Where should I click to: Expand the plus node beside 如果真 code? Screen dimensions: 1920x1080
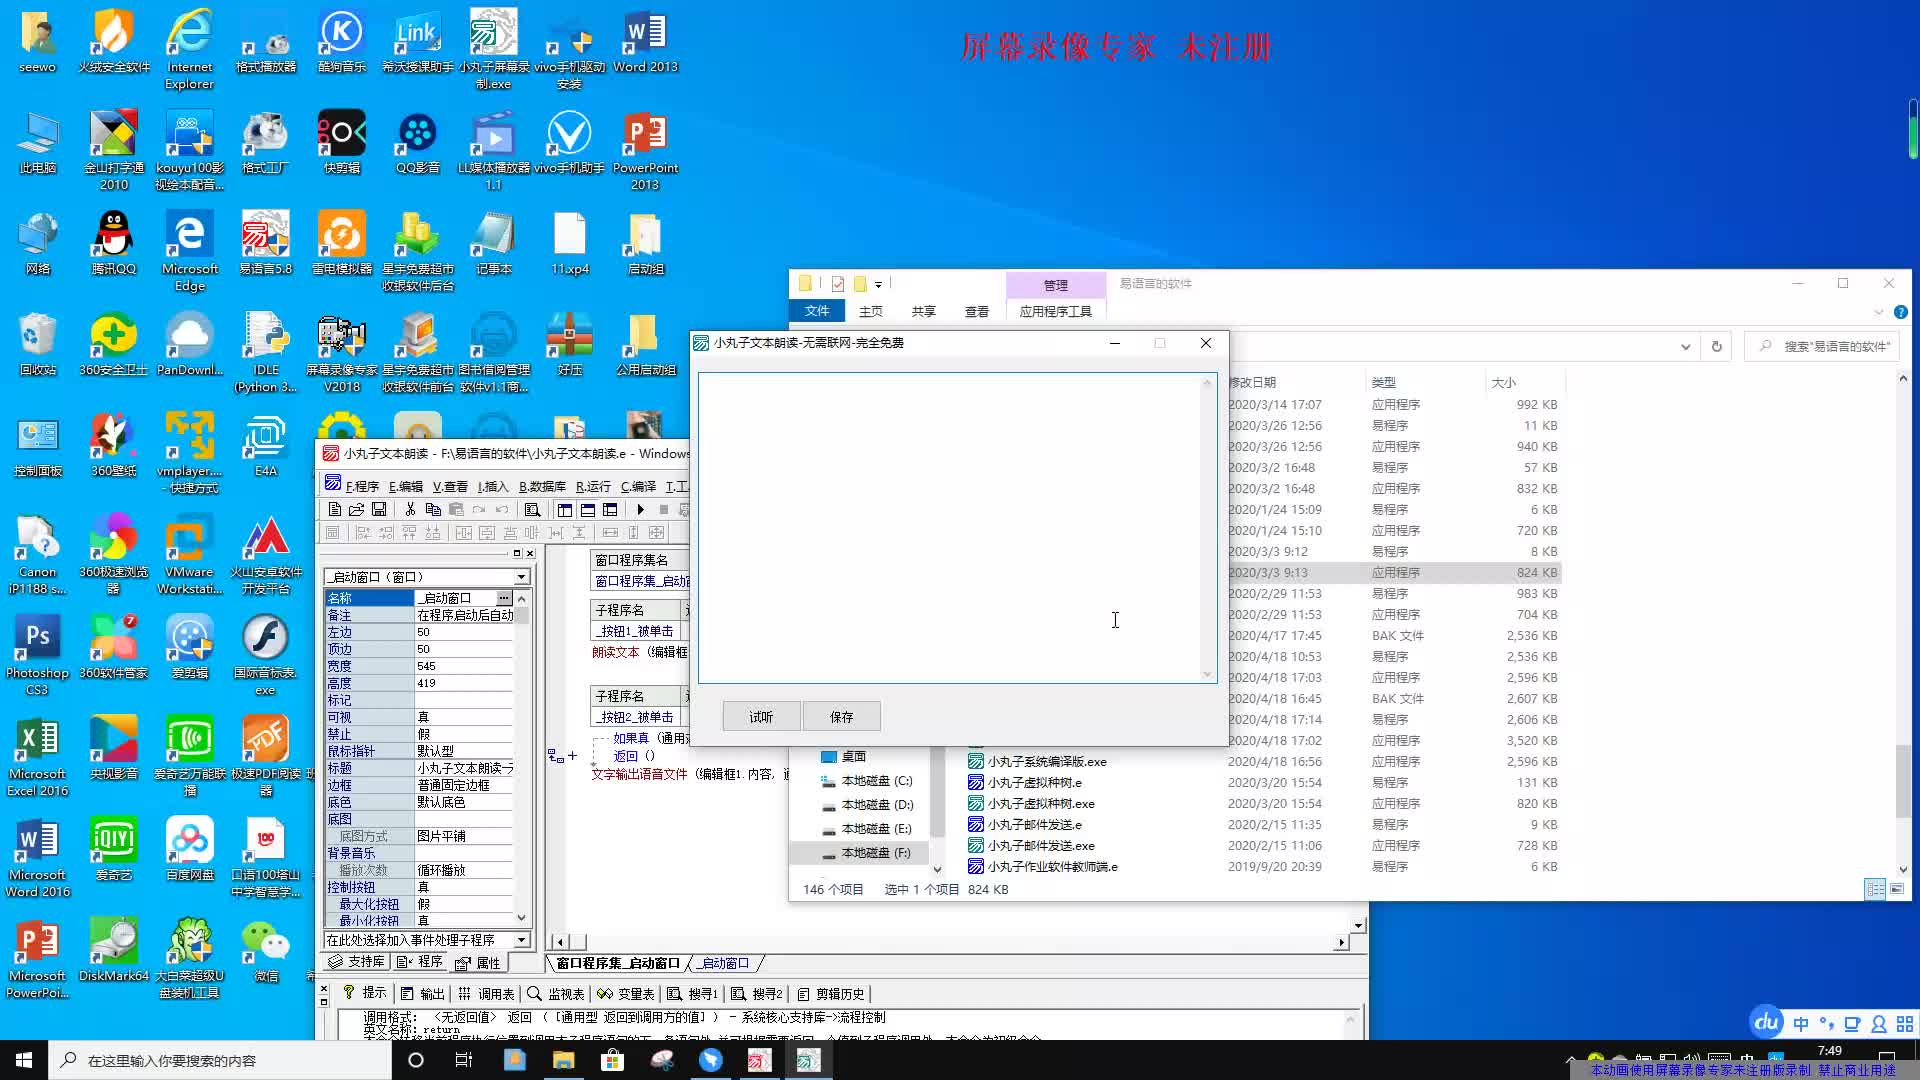tap(572, 756)
